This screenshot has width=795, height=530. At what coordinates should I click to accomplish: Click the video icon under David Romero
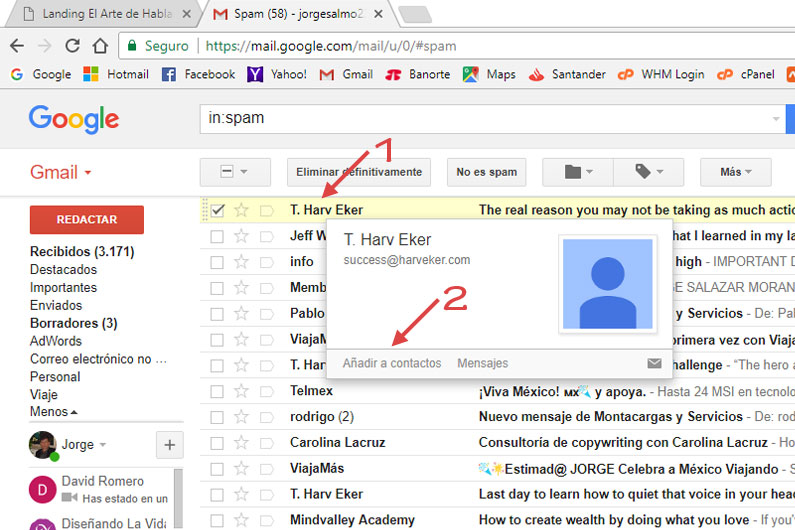pos(69,498)
